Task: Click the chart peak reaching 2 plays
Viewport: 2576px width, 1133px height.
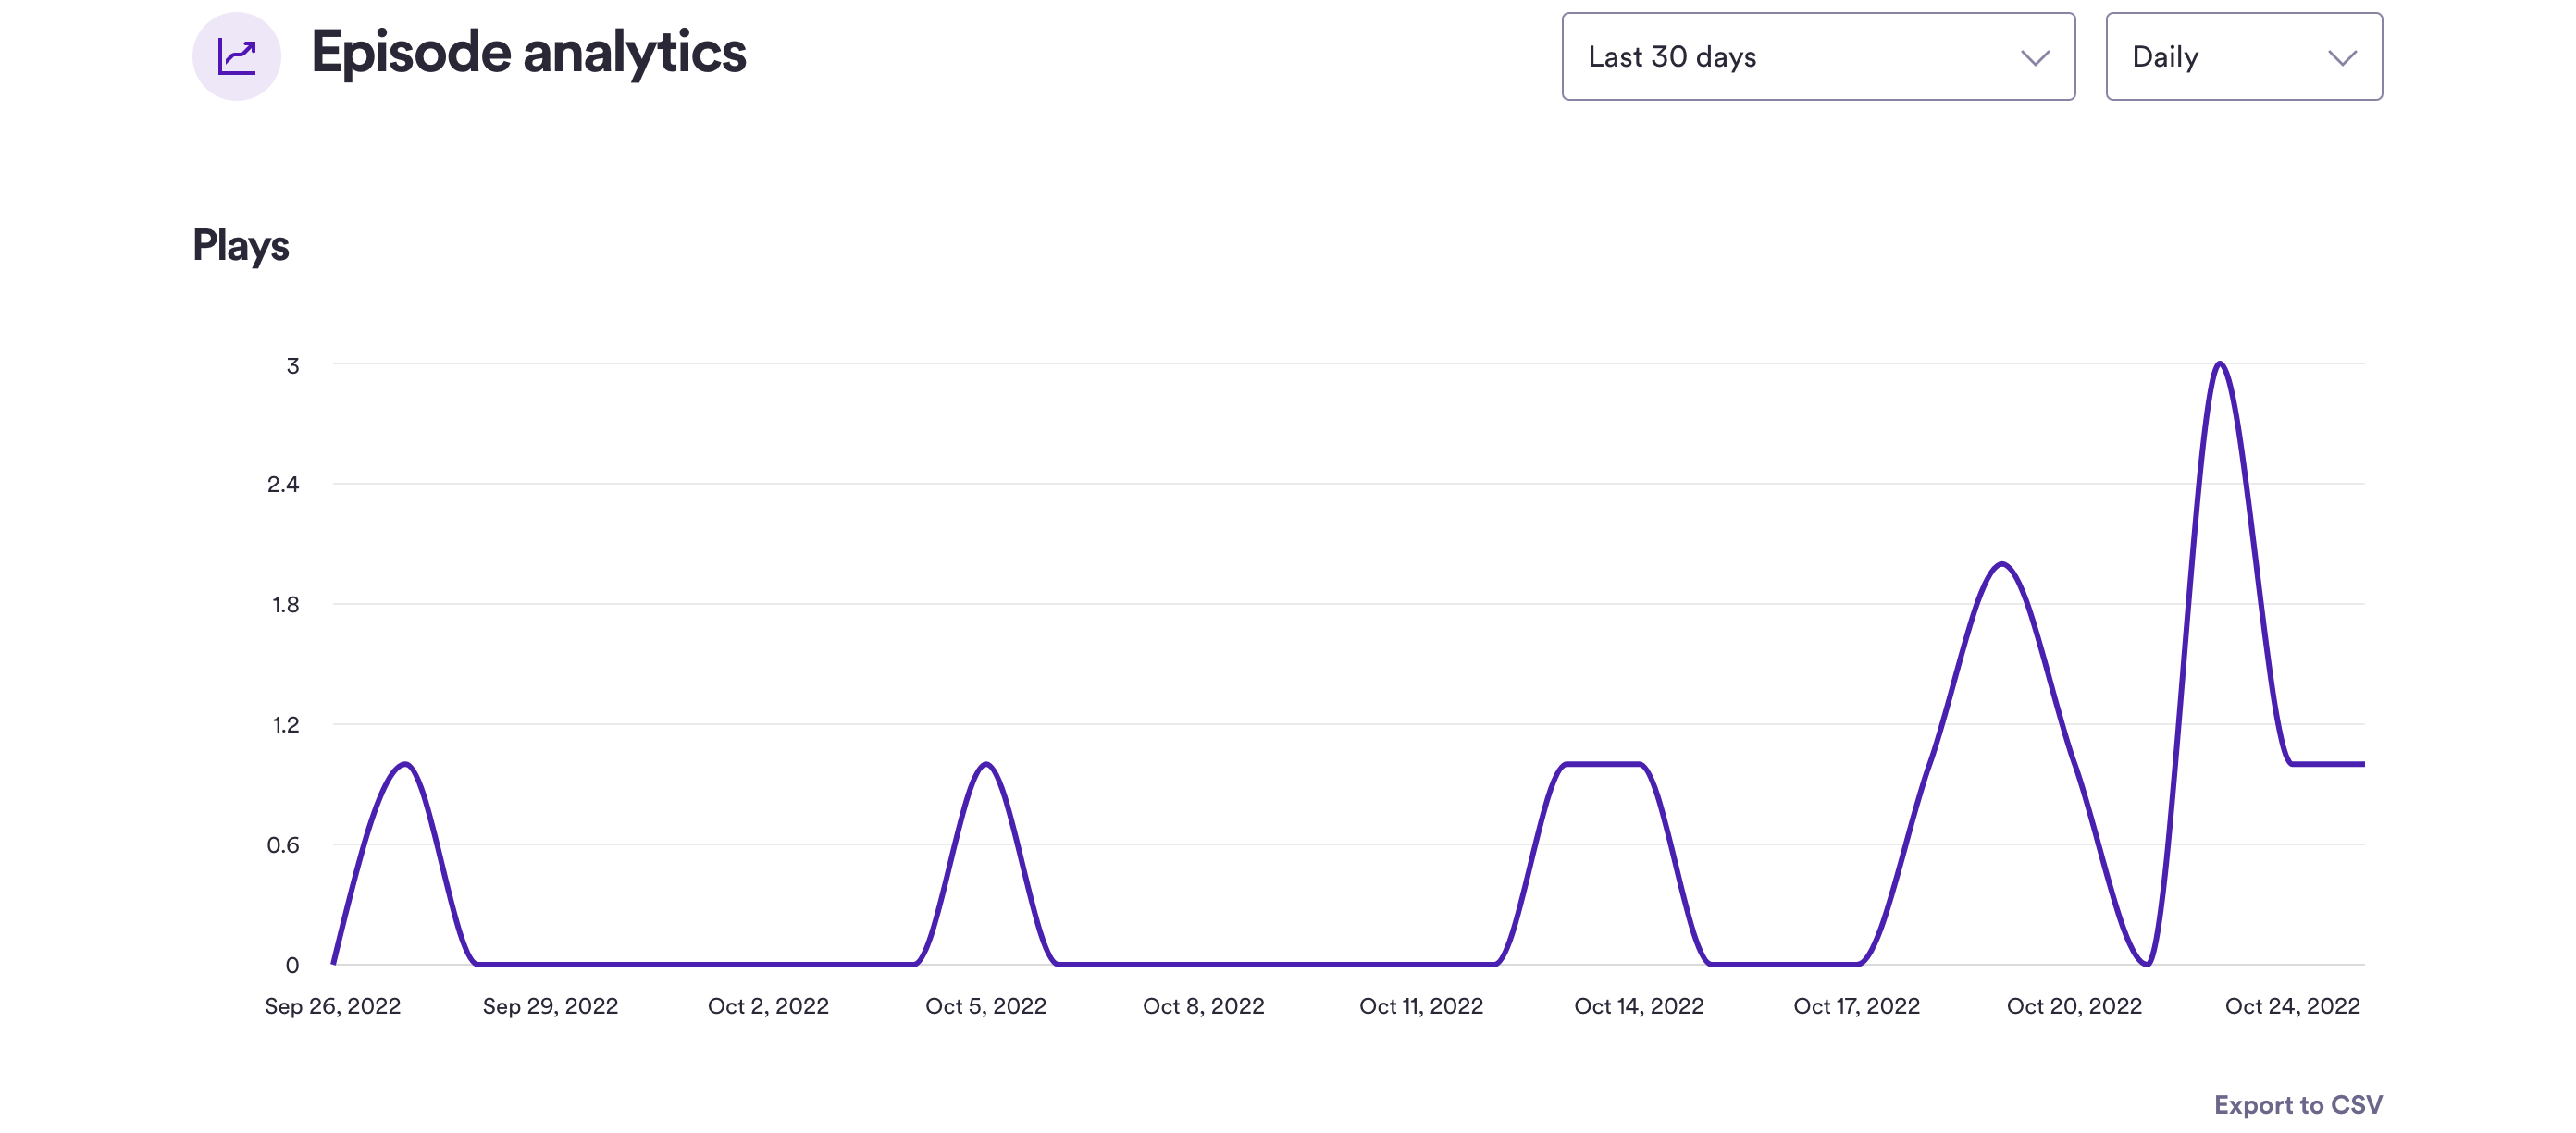Action: pyautogui.click(x=2001, y=565)
